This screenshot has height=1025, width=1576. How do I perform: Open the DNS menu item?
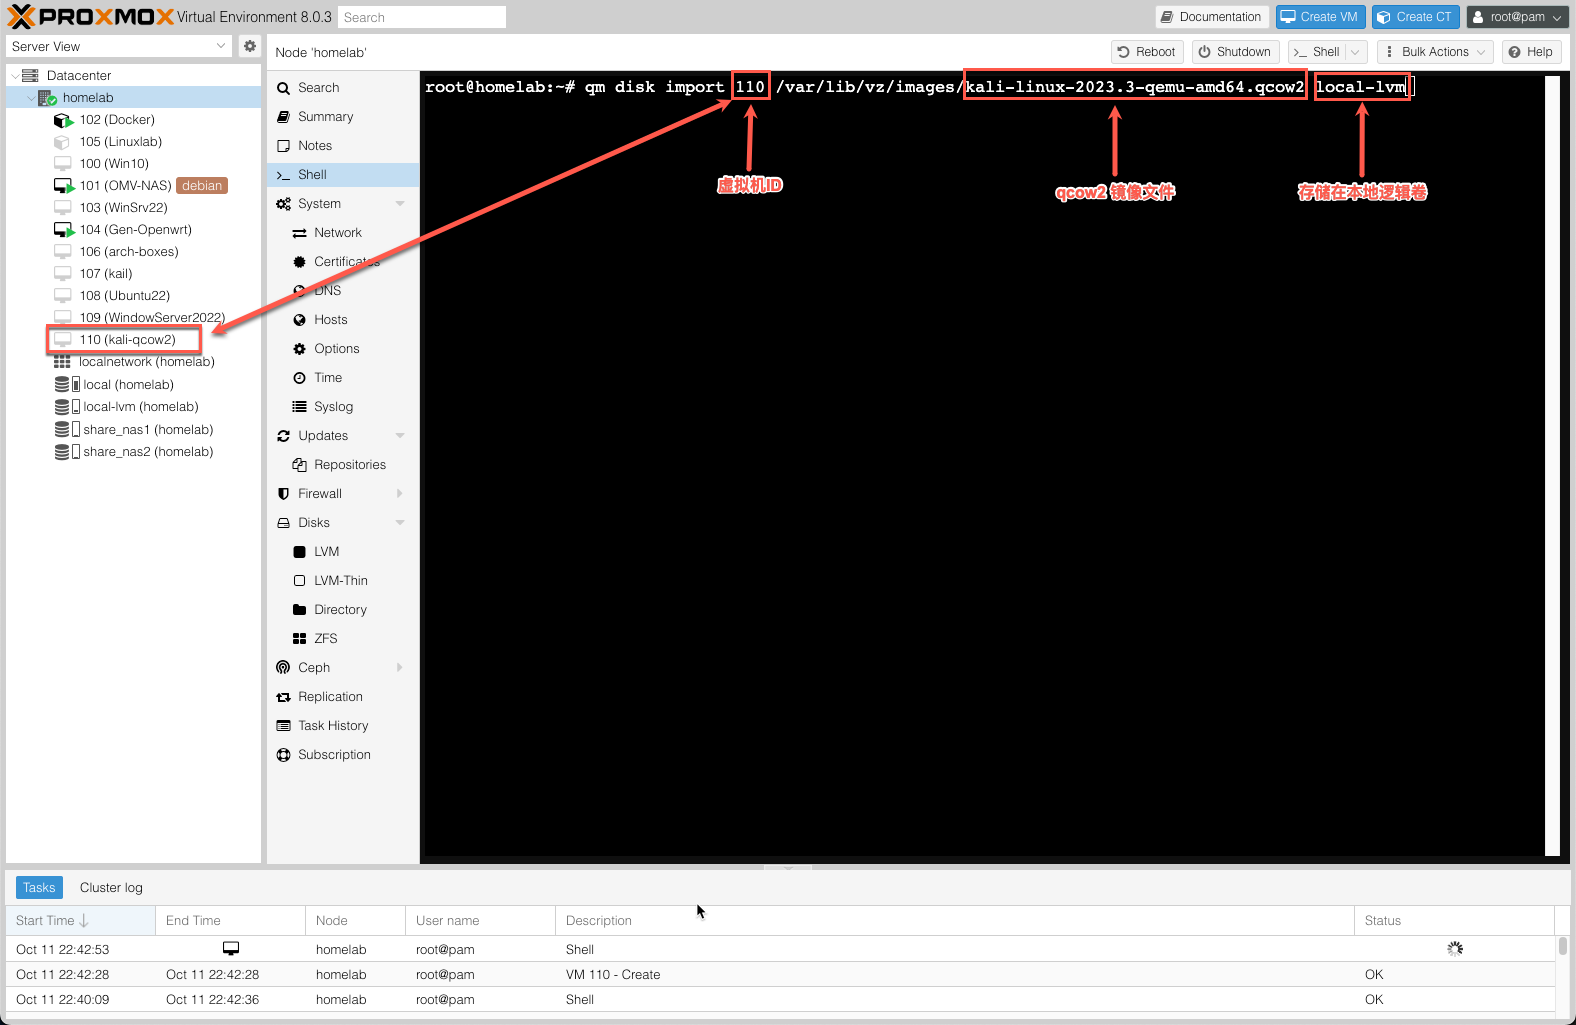click(x=343, y=291)
